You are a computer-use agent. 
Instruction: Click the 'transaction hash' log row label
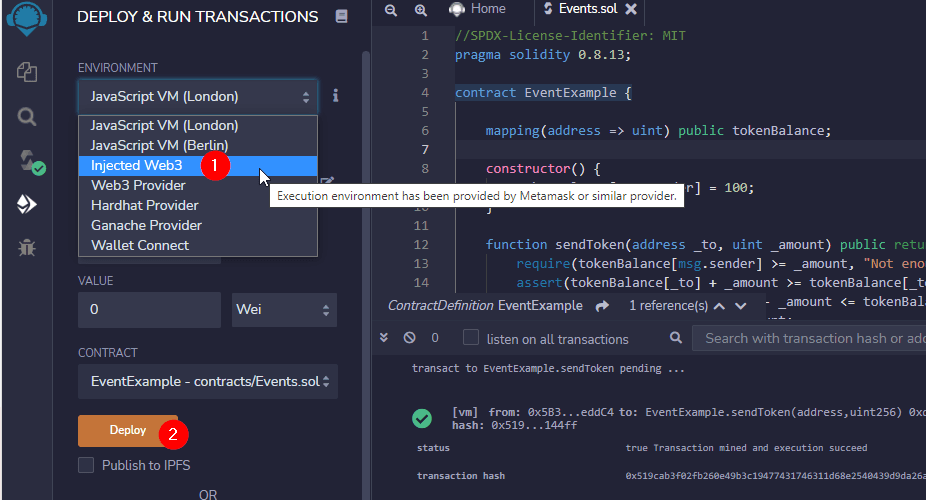point(461,476)
